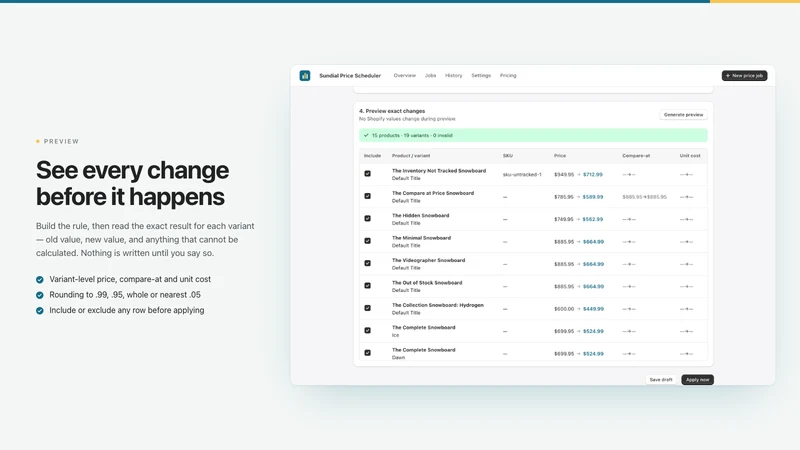Viewport: 800px width, 450px height.
Task: Click the $589.99 new price
Action: [x=593, y=197]
